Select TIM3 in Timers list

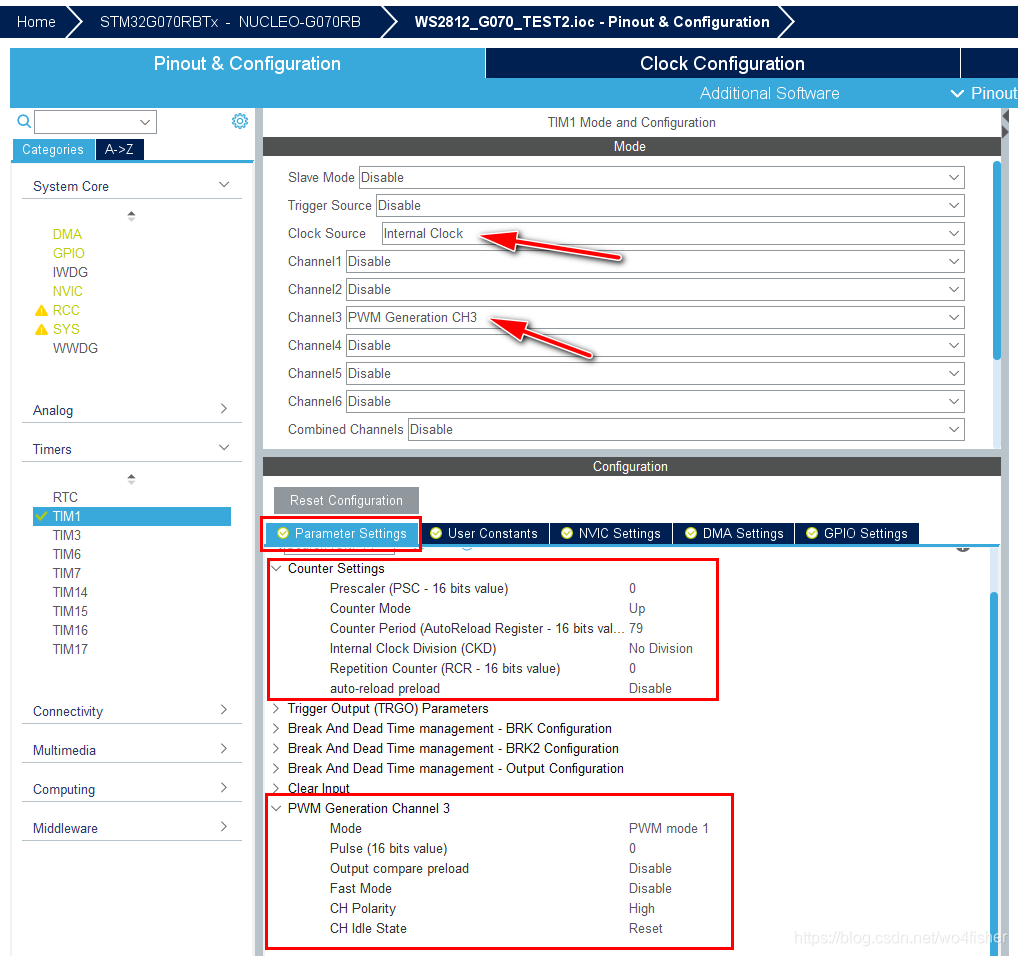tap(67, 535)
